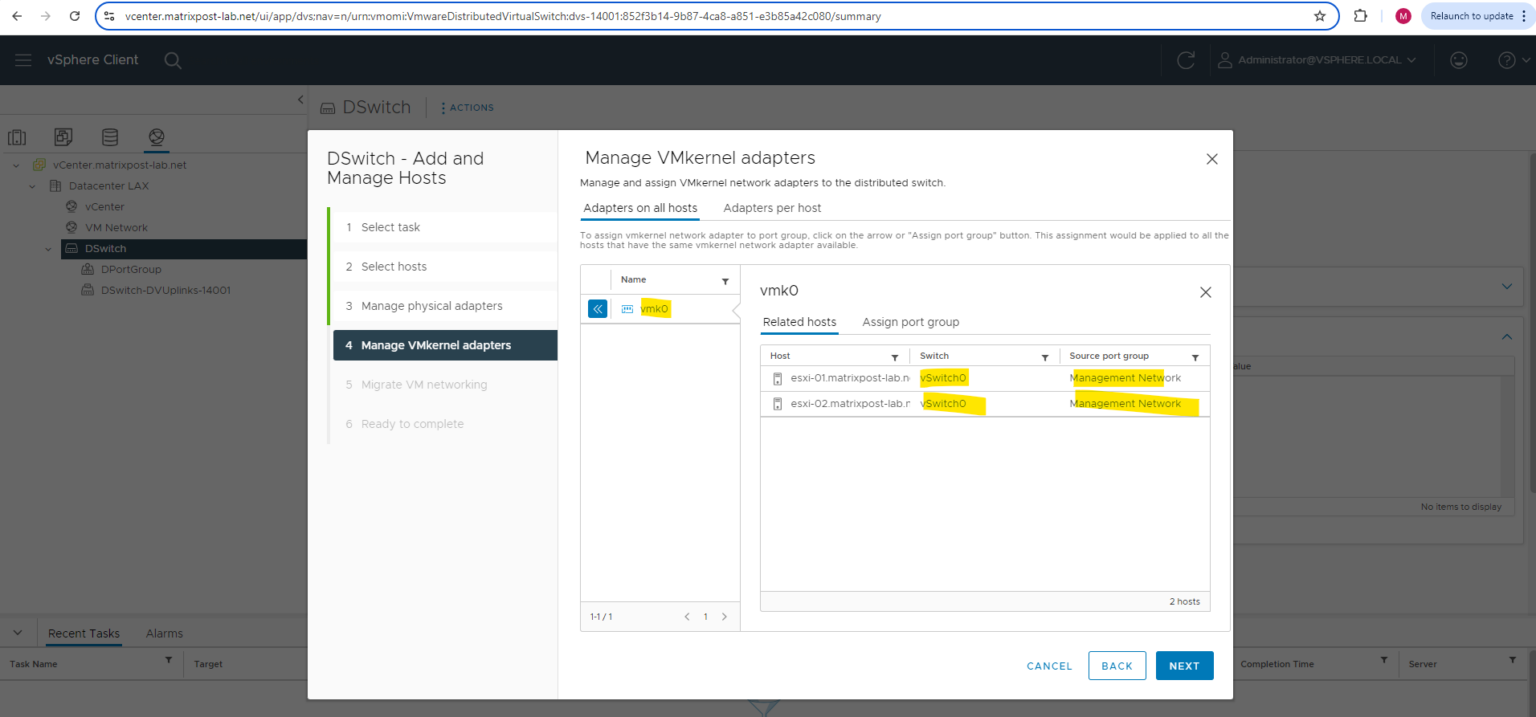This screenshot has width=1536, height=717.
Task: Select the Hosts and Clusters inventory icon
Action: click(17, 137)
